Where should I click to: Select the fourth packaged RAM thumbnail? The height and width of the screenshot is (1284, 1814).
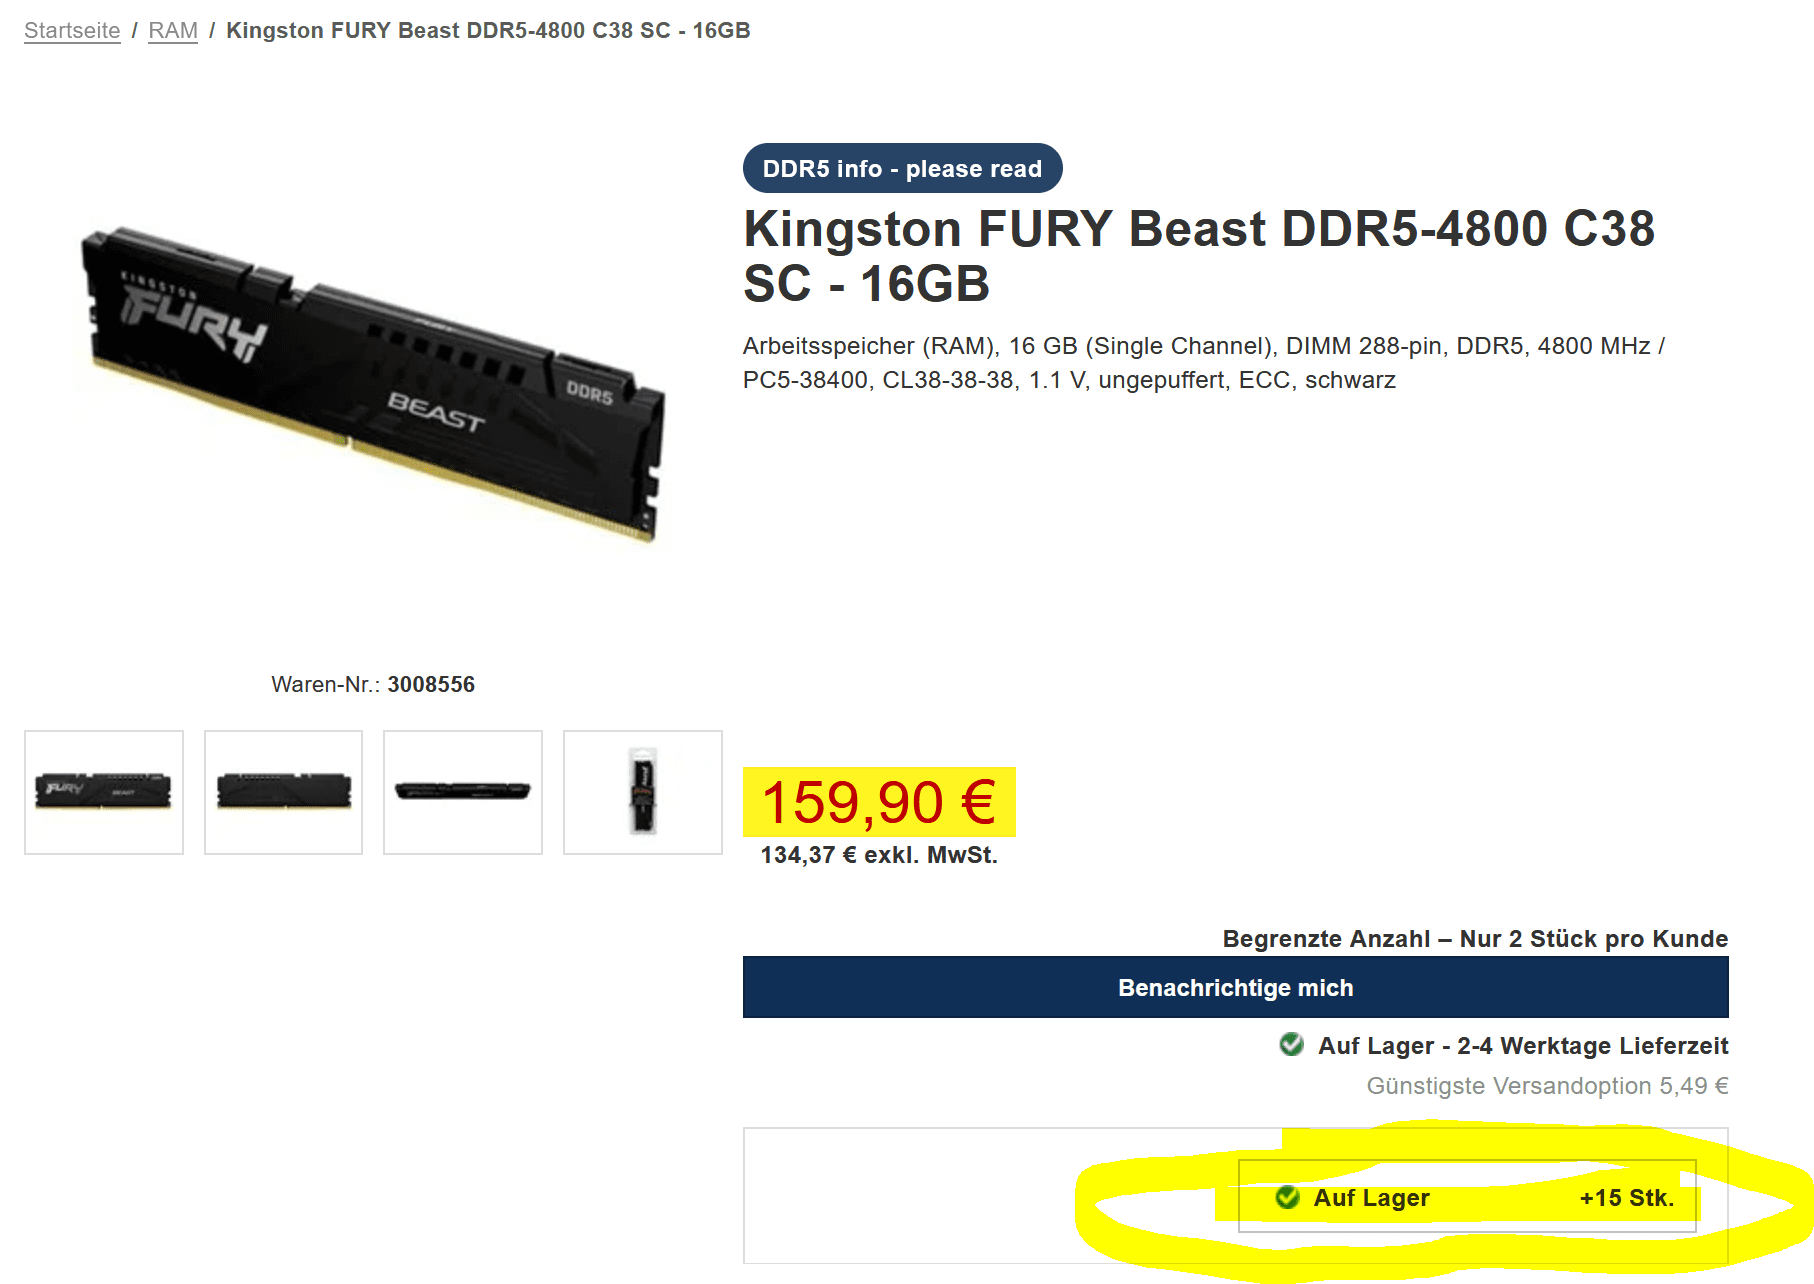643,792
